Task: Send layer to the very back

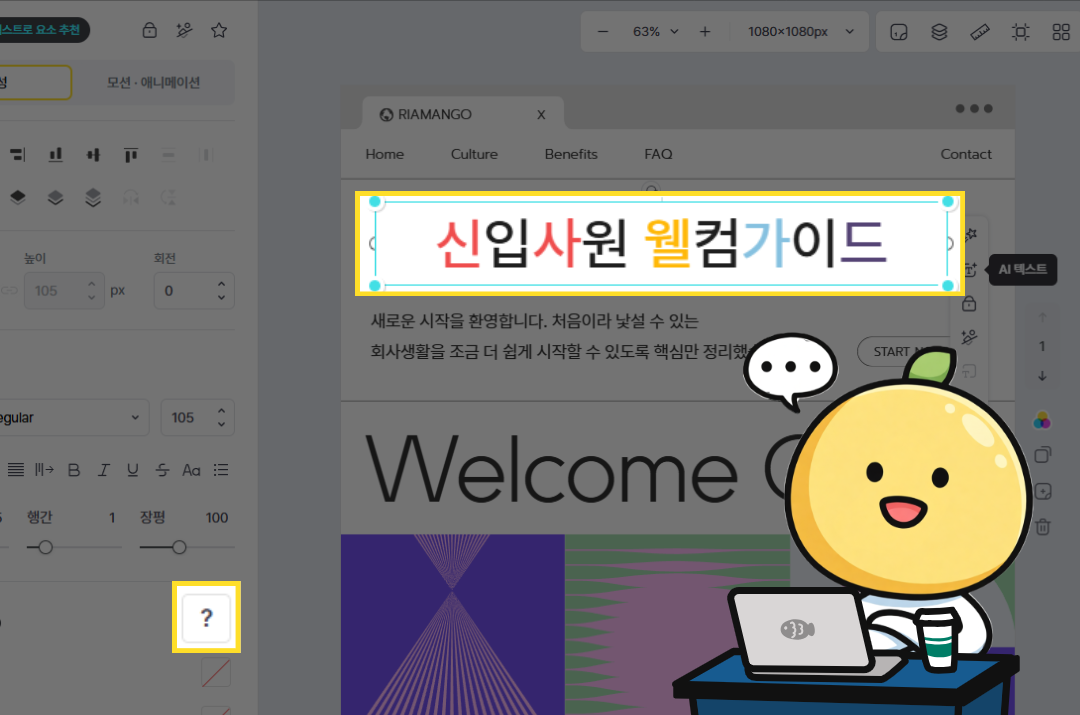Action: point(93,198)
